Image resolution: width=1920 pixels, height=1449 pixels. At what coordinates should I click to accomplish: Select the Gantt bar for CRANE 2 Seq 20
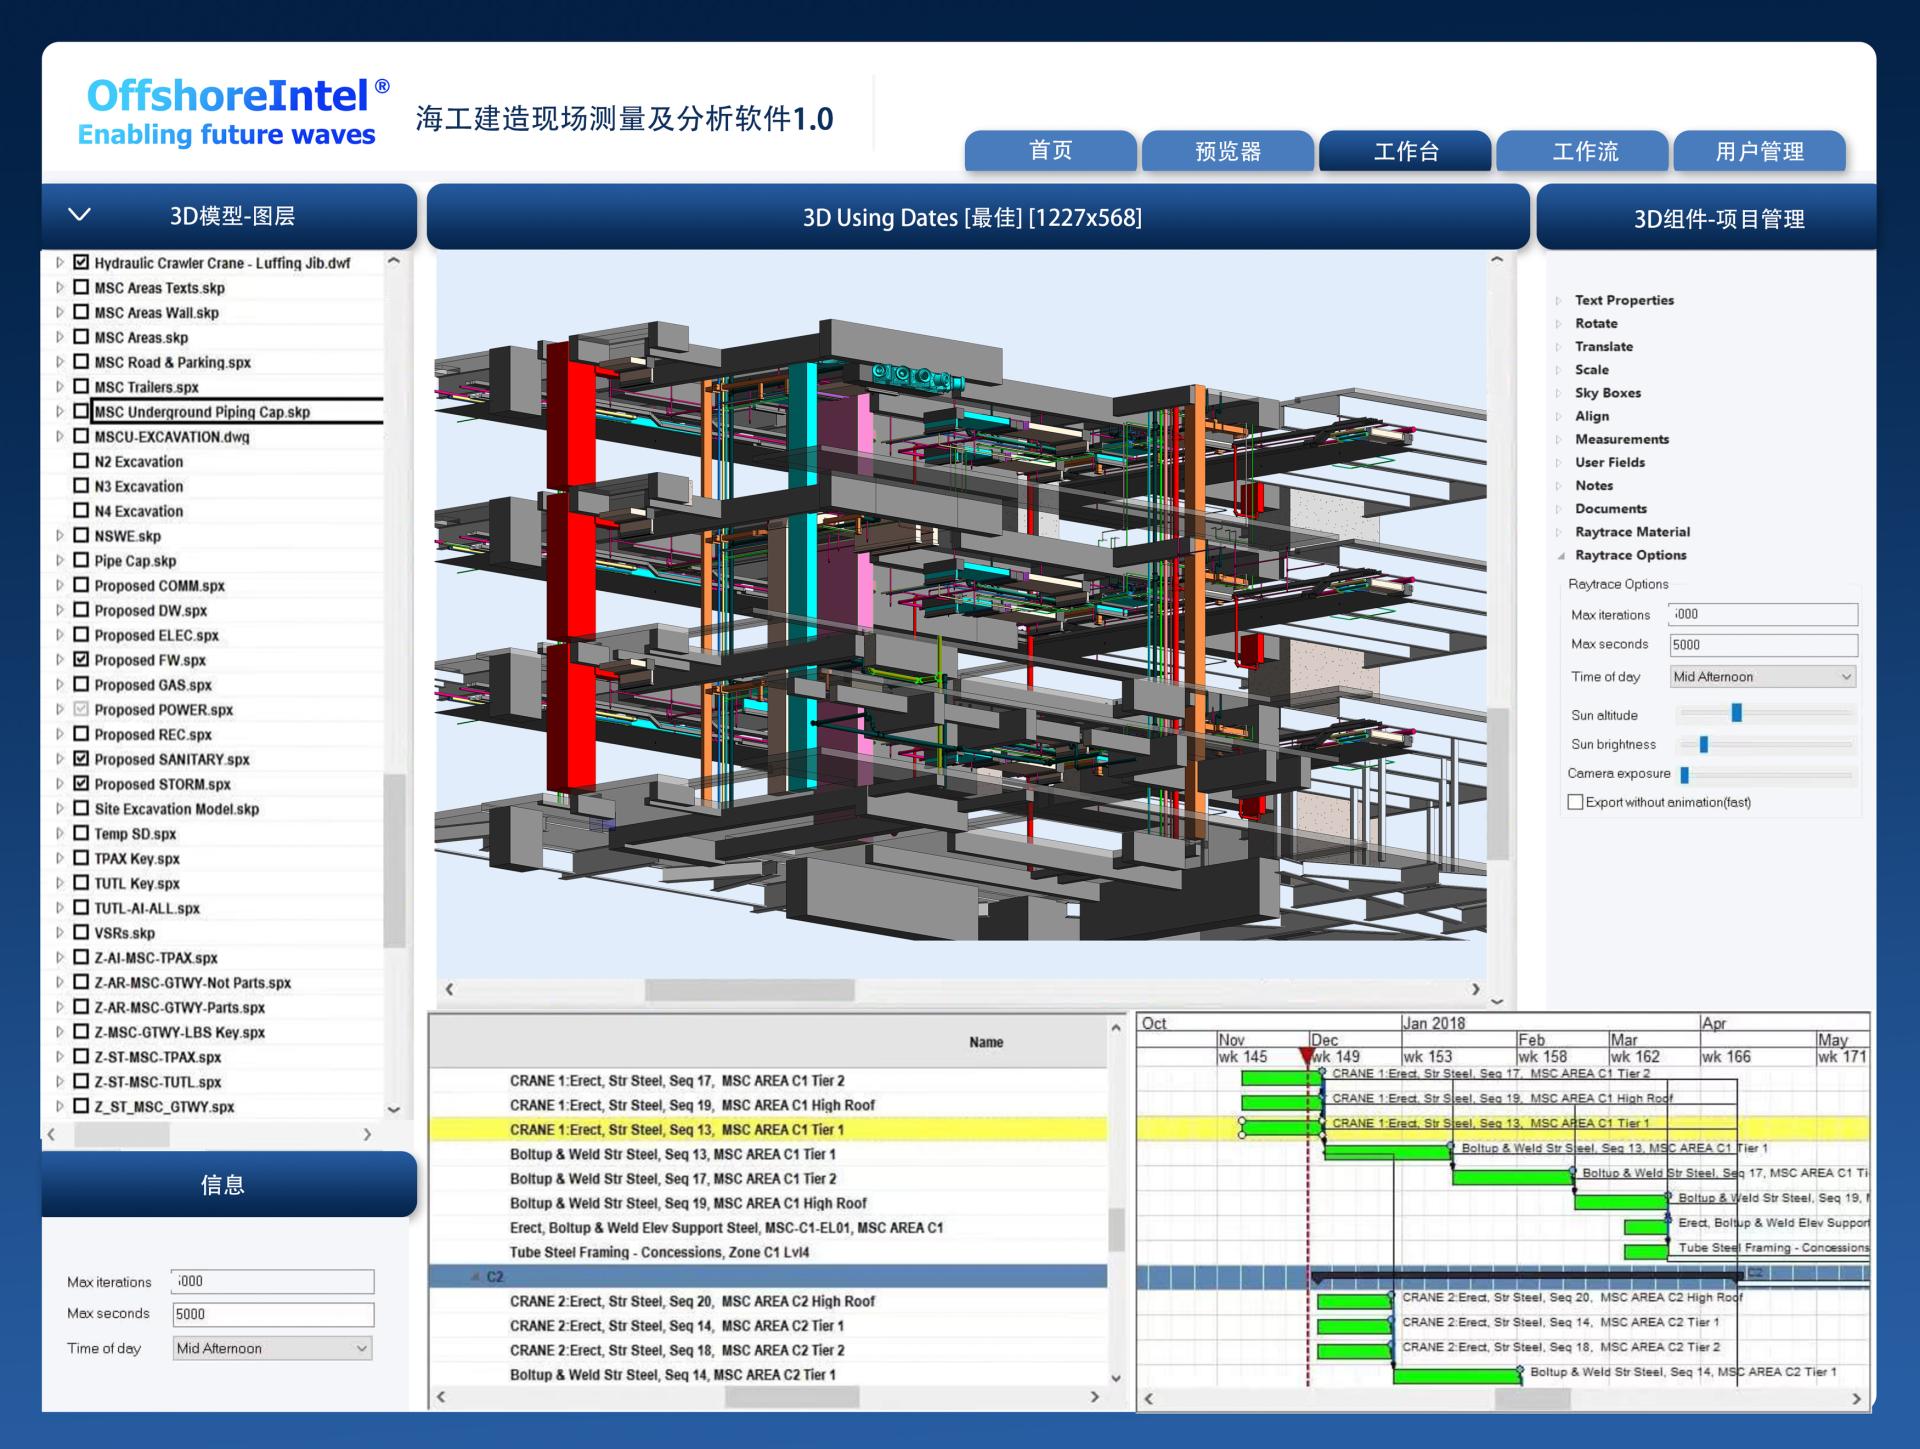[1354, 1301]
